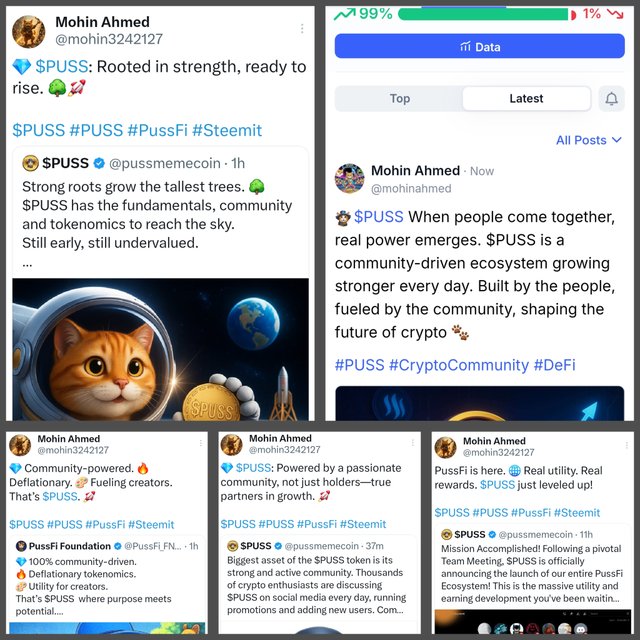Click the #DeFi hashtag

coord(555,365)
